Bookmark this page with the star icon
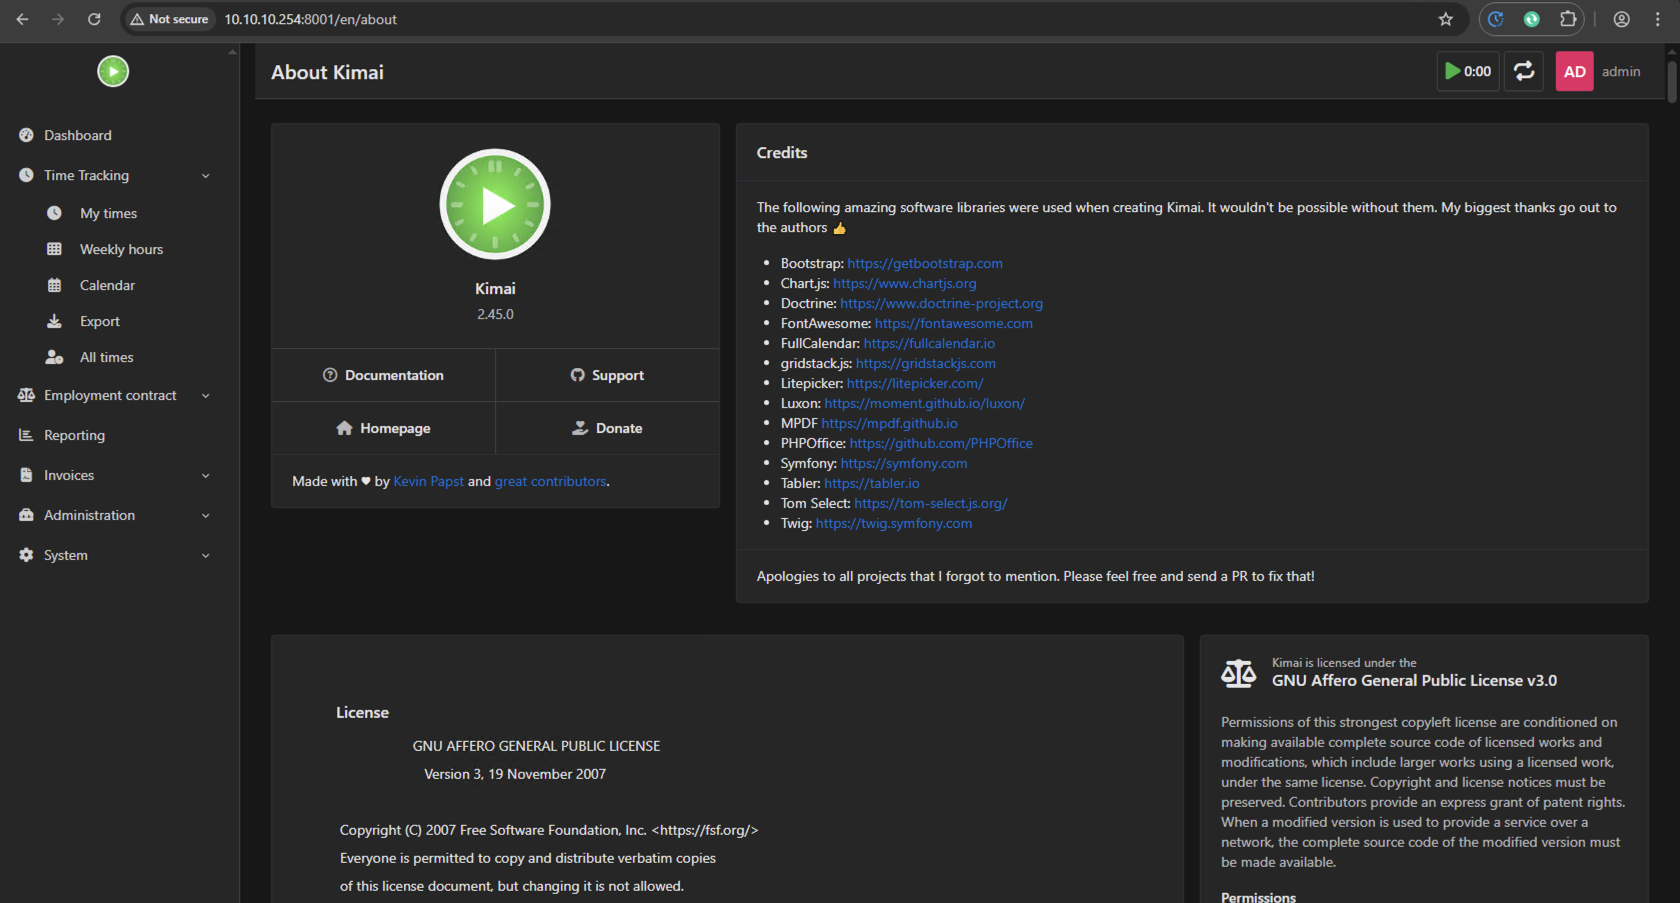 pos(1445,19)
